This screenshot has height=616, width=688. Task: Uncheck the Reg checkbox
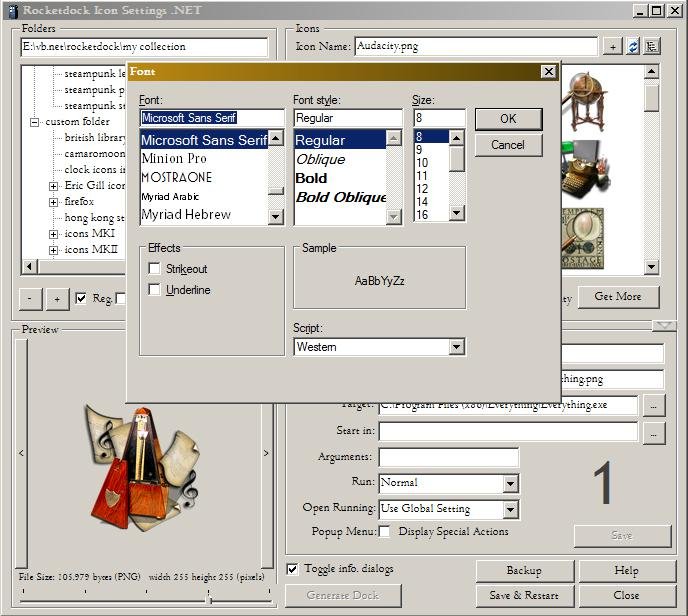point(81,298)
